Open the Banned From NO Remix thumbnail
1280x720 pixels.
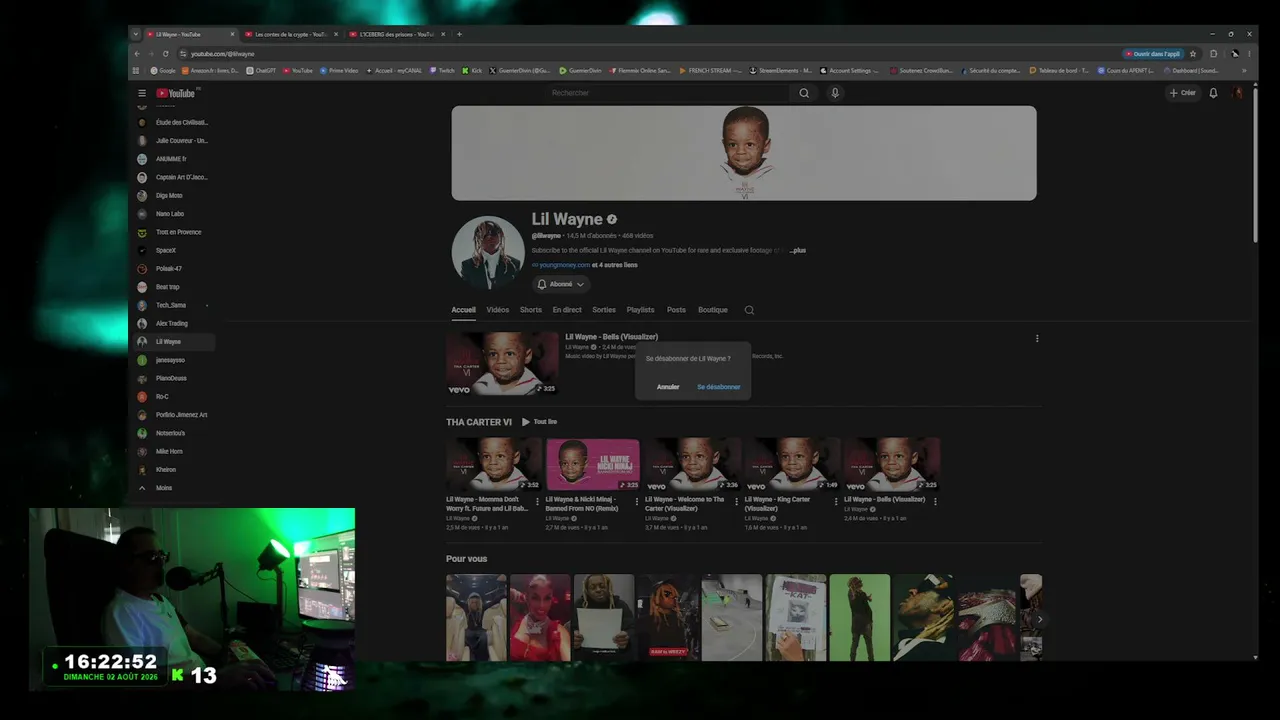click(x=592, y=464)
